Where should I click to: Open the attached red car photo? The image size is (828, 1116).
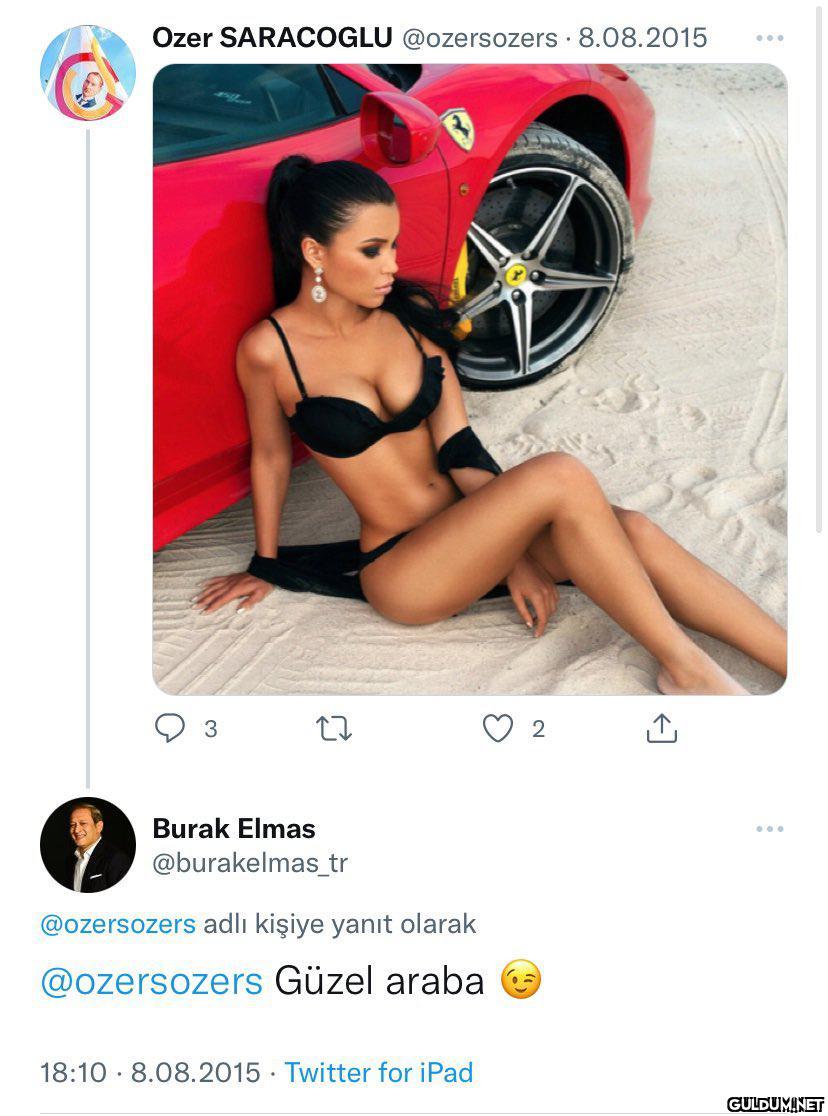tap(470, 379)
